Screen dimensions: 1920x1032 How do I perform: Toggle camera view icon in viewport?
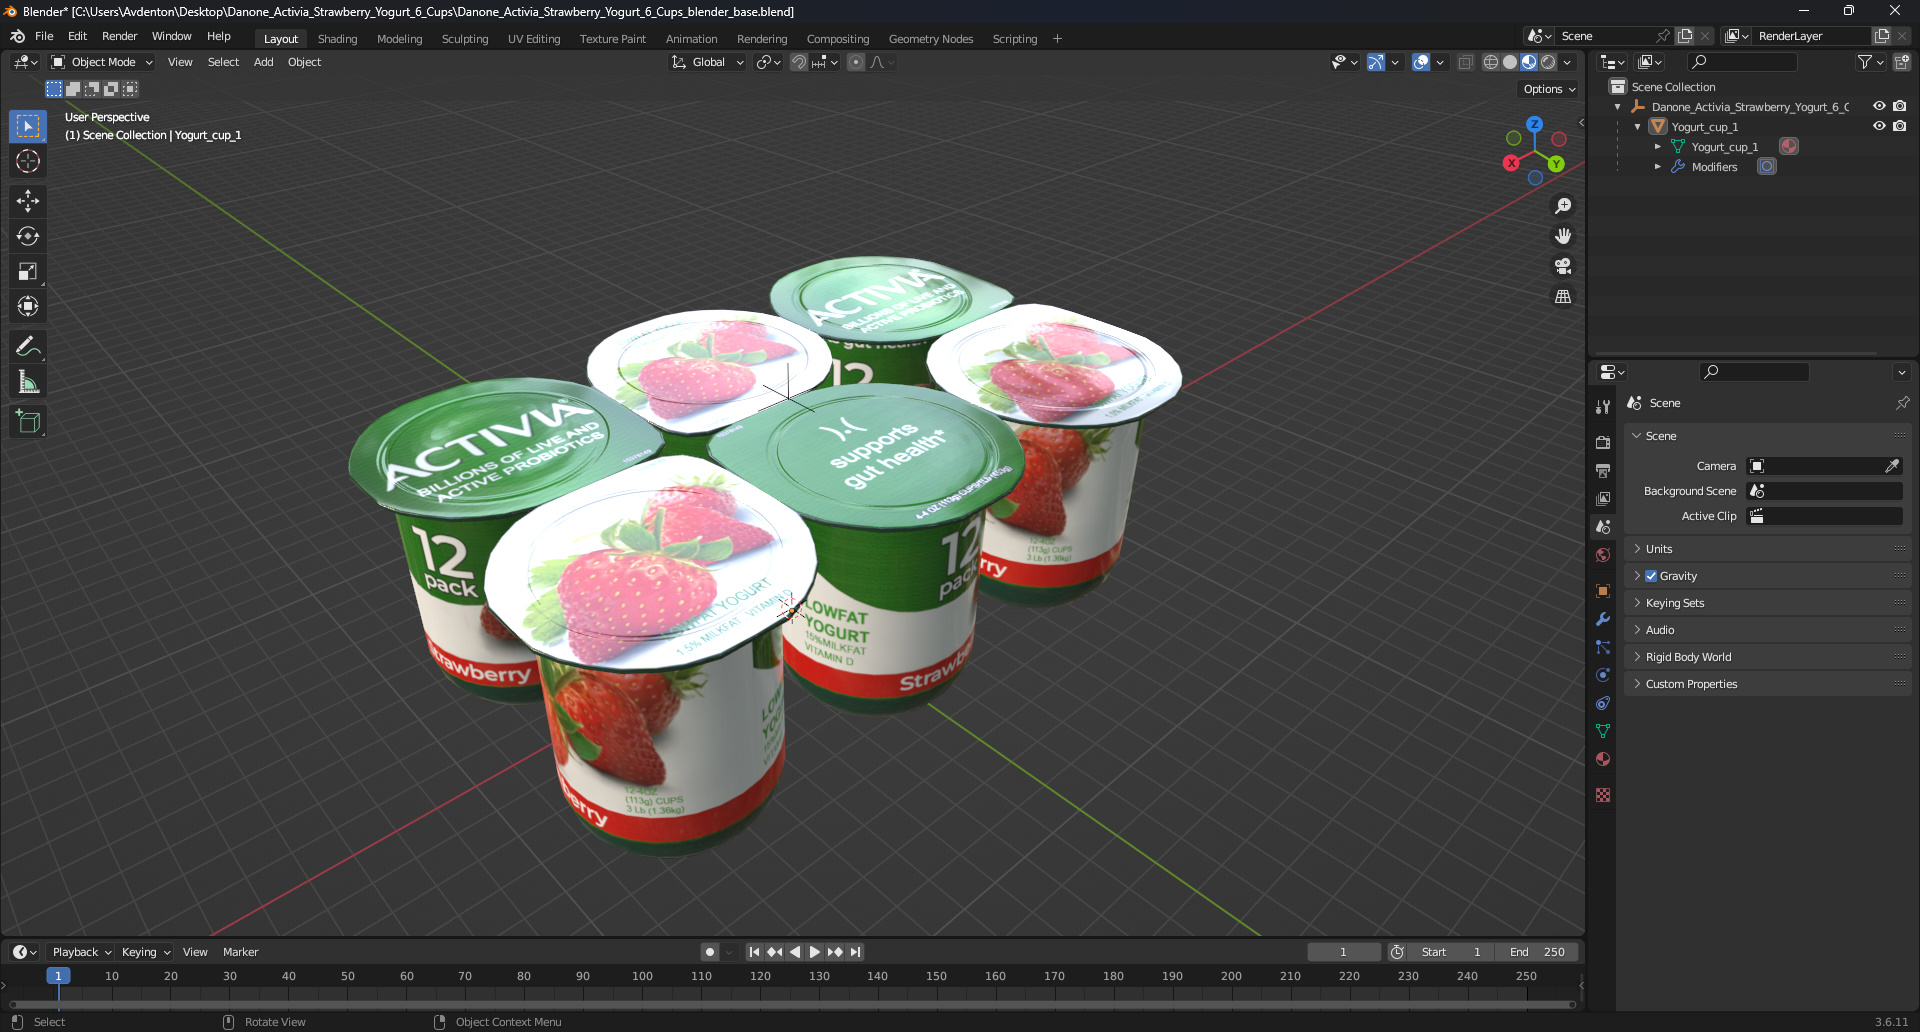pos(1563,266)
